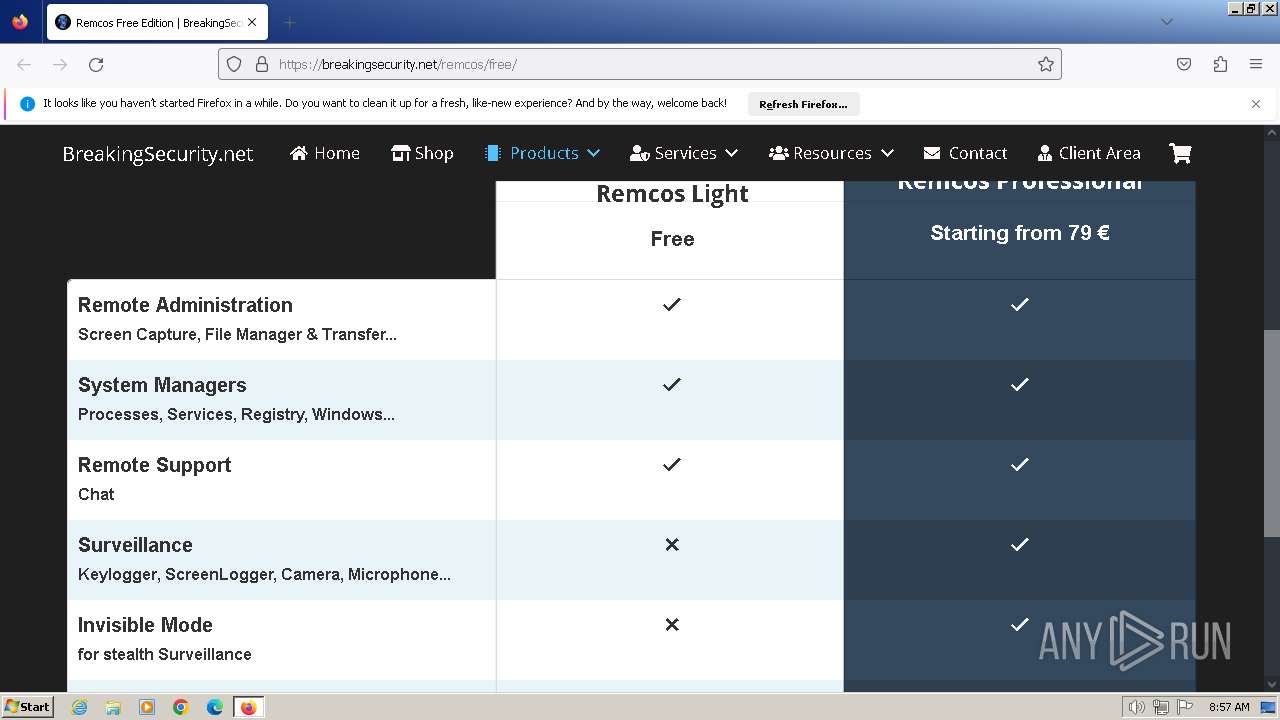Open the shopping cart icon

(1180, 153)
